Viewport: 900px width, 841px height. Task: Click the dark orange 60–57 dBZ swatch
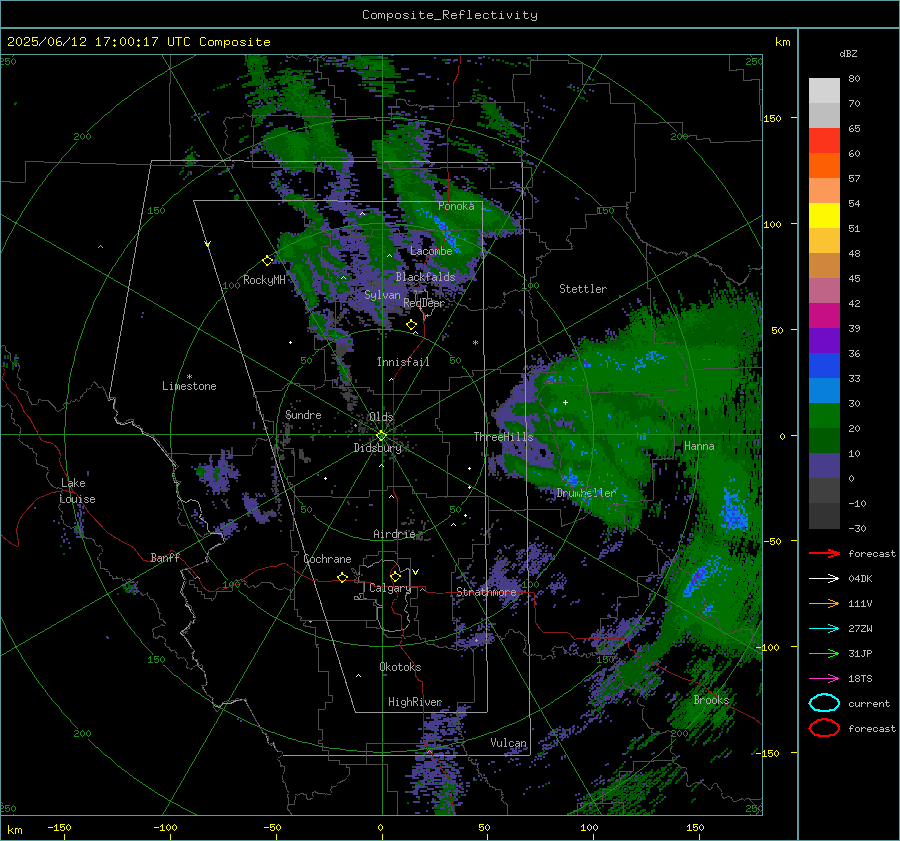(824, 166)
